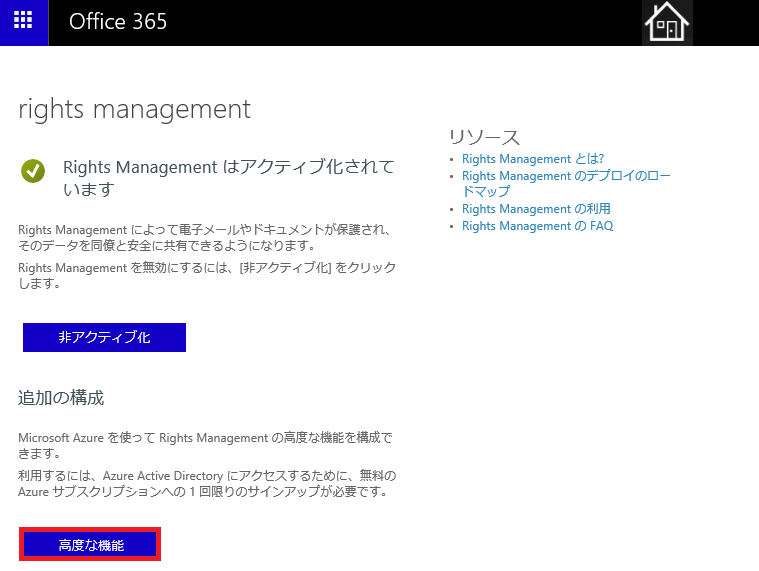Click the Office 365 title text
This screenshot has width=759, height=571.
coord(118,22)
